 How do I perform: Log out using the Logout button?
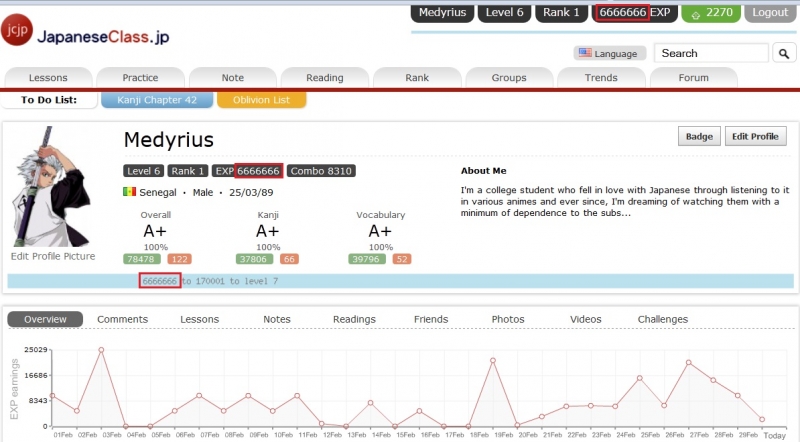(770, 13)
